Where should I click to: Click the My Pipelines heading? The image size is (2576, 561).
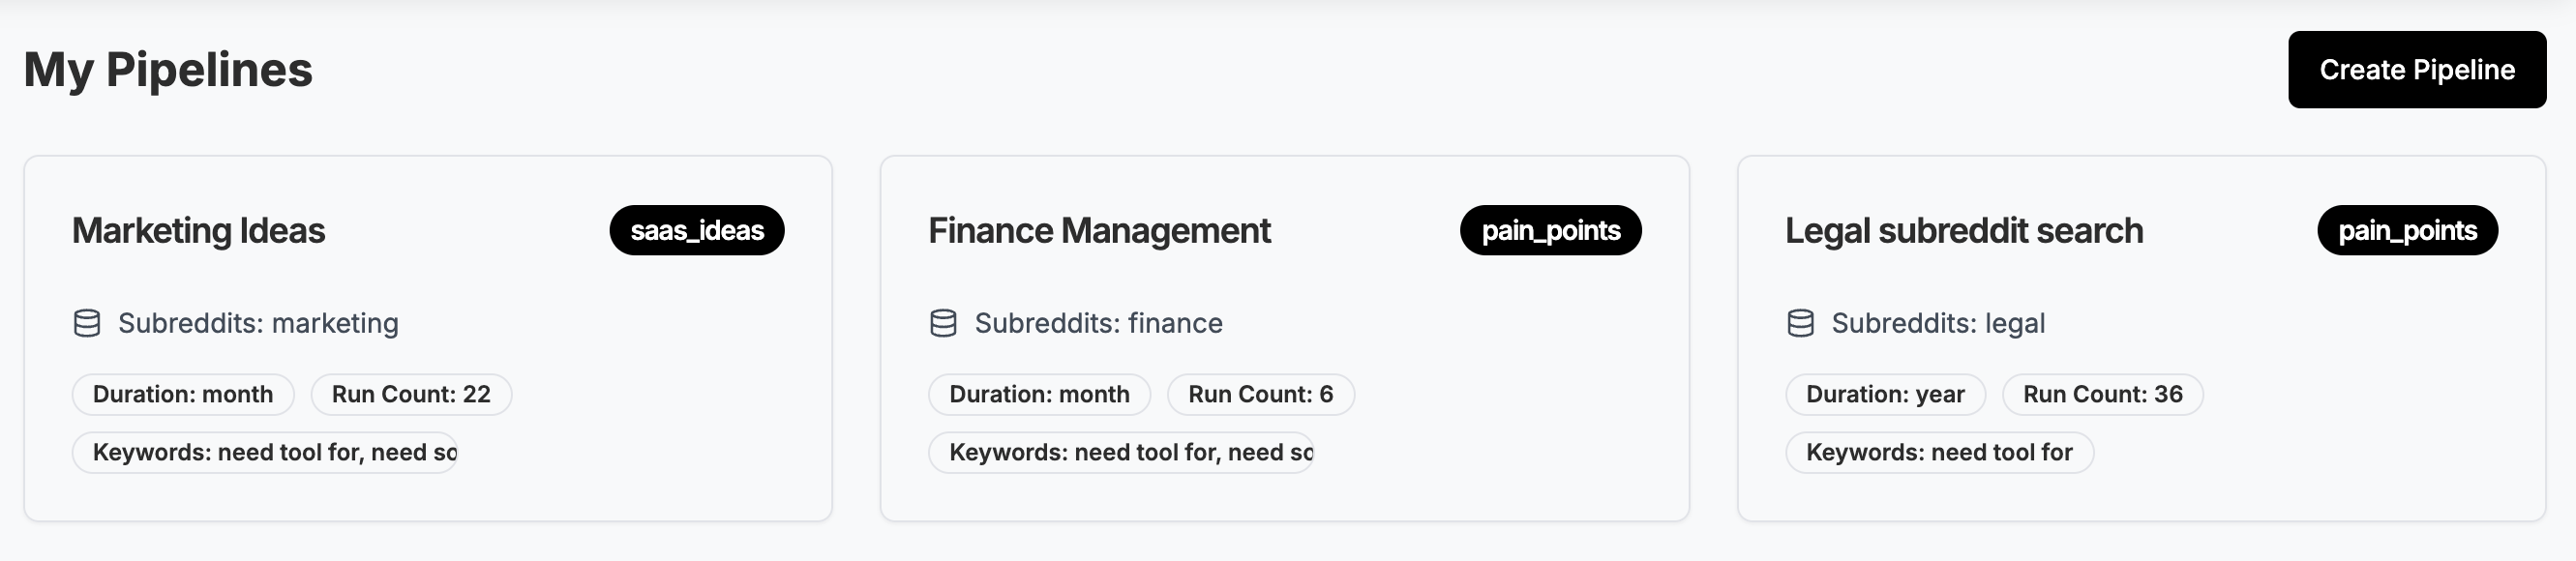point(168,70)
